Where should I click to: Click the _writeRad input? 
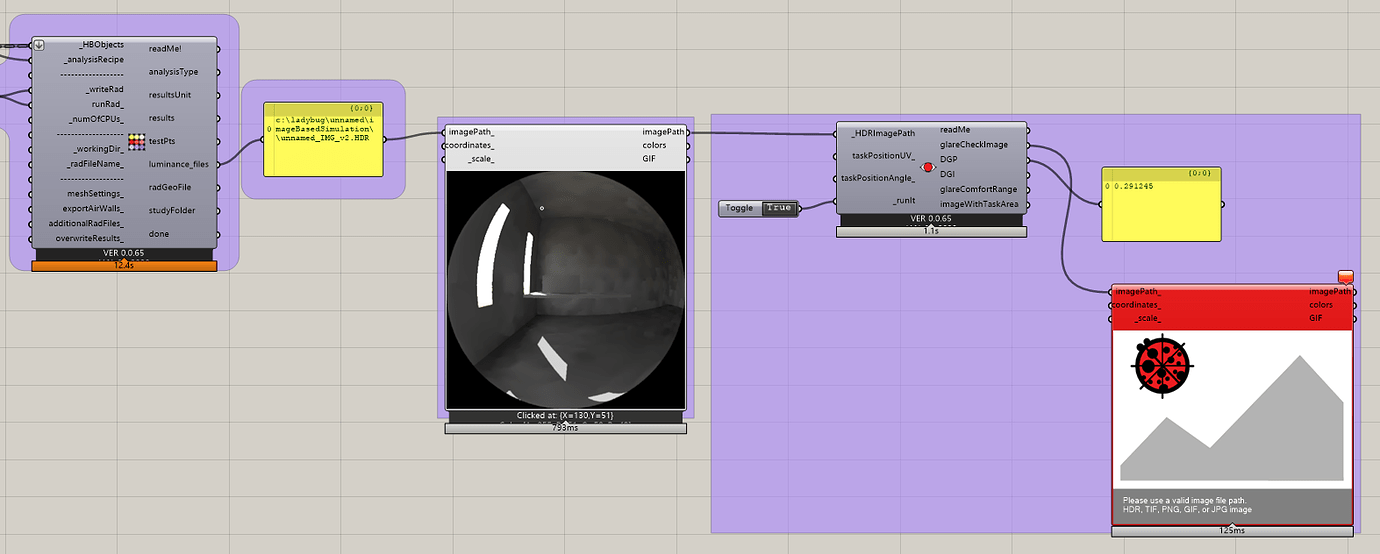coord(105,89)
